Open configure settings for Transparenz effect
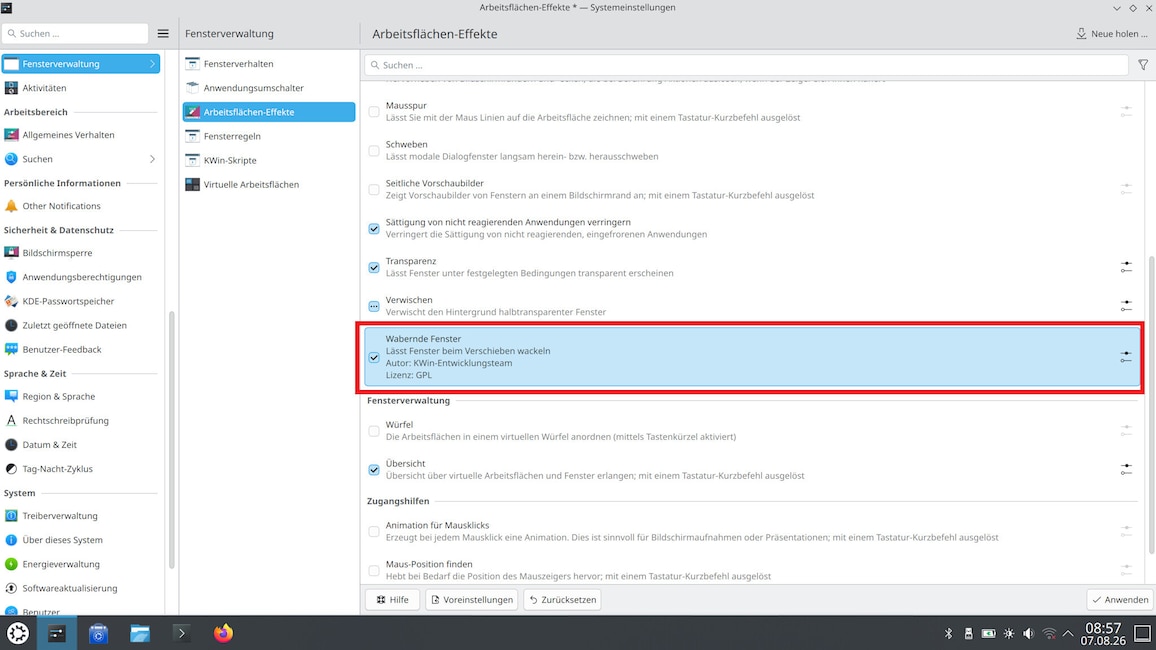Screen dimensions: 1156x650 tap(1126, 267)
